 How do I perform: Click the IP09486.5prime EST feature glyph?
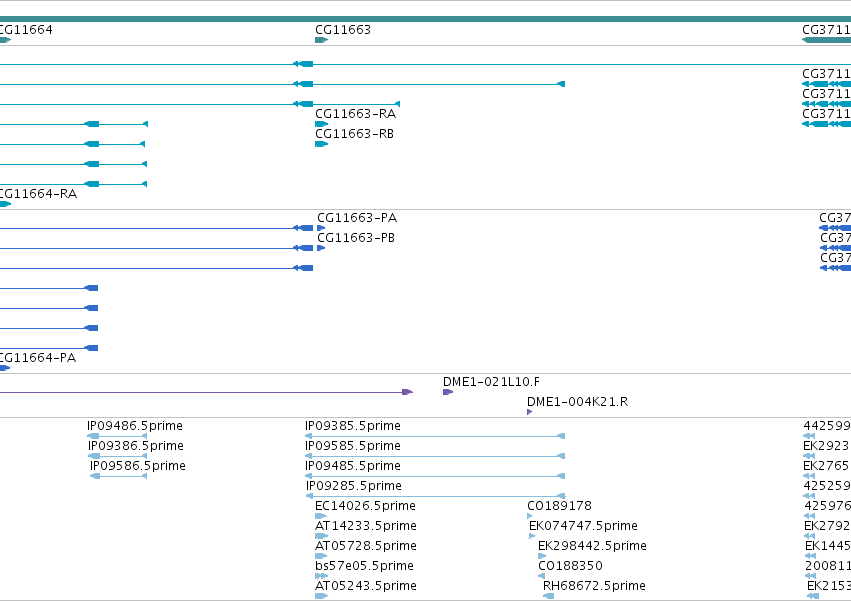click(x=117, y=436)
